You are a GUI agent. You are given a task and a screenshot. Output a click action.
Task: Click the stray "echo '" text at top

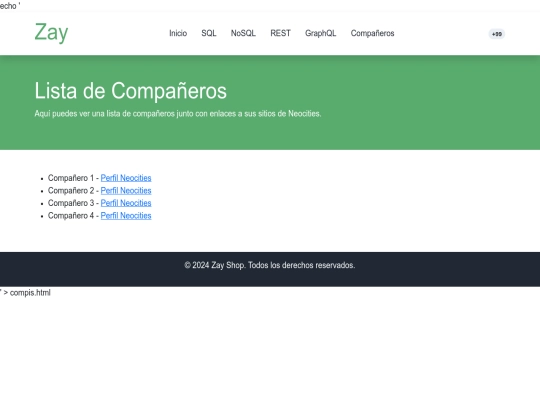click(10, 6)
